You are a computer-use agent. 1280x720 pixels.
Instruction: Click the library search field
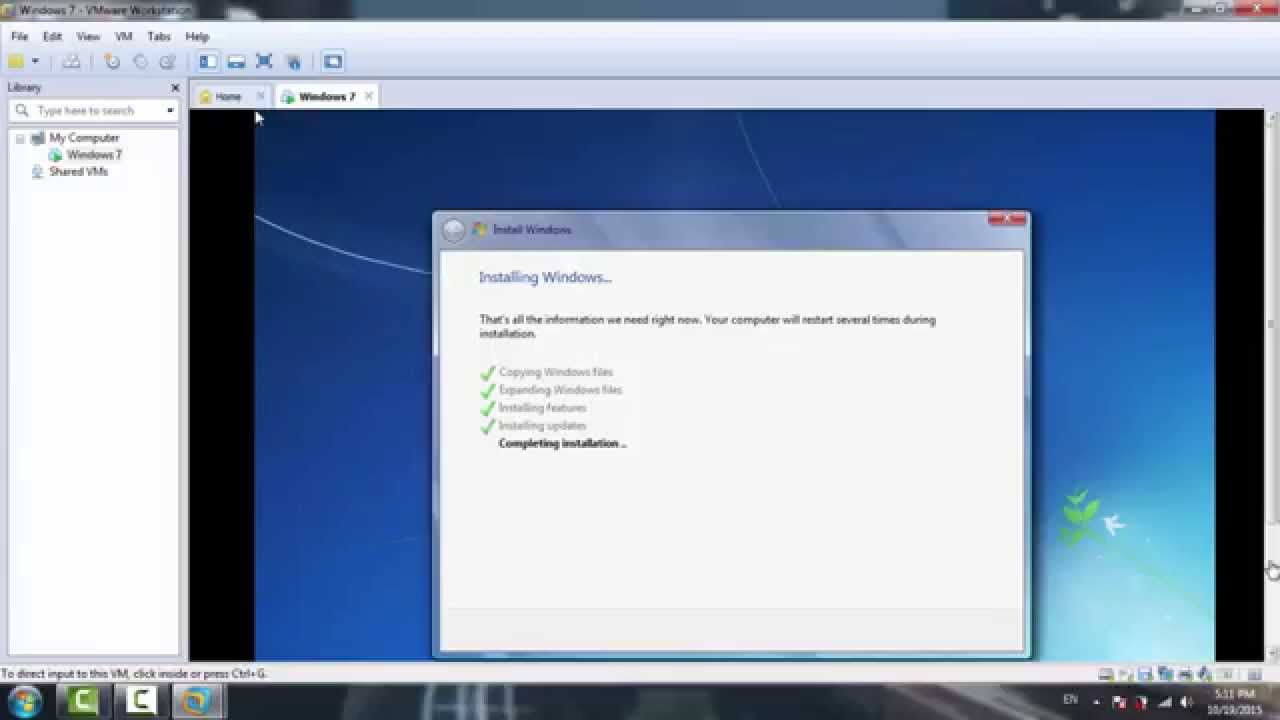click(93, 110)
